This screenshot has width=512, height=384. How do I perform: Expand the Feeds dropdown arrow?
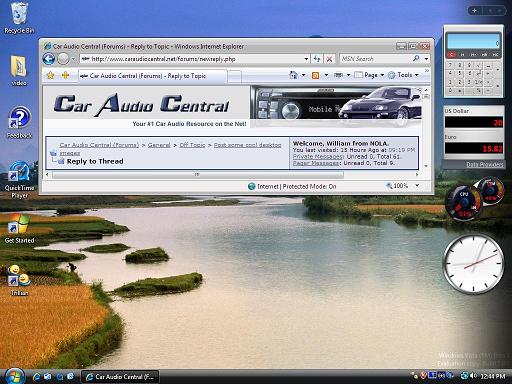(326, 75)
